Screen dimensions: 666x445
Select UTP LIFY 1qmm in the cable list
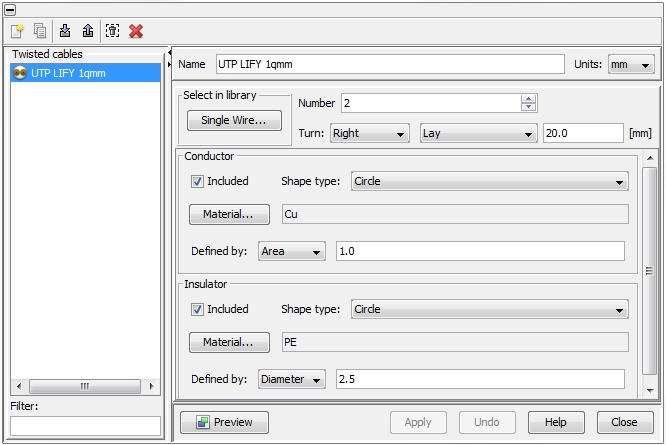(68, 73)
